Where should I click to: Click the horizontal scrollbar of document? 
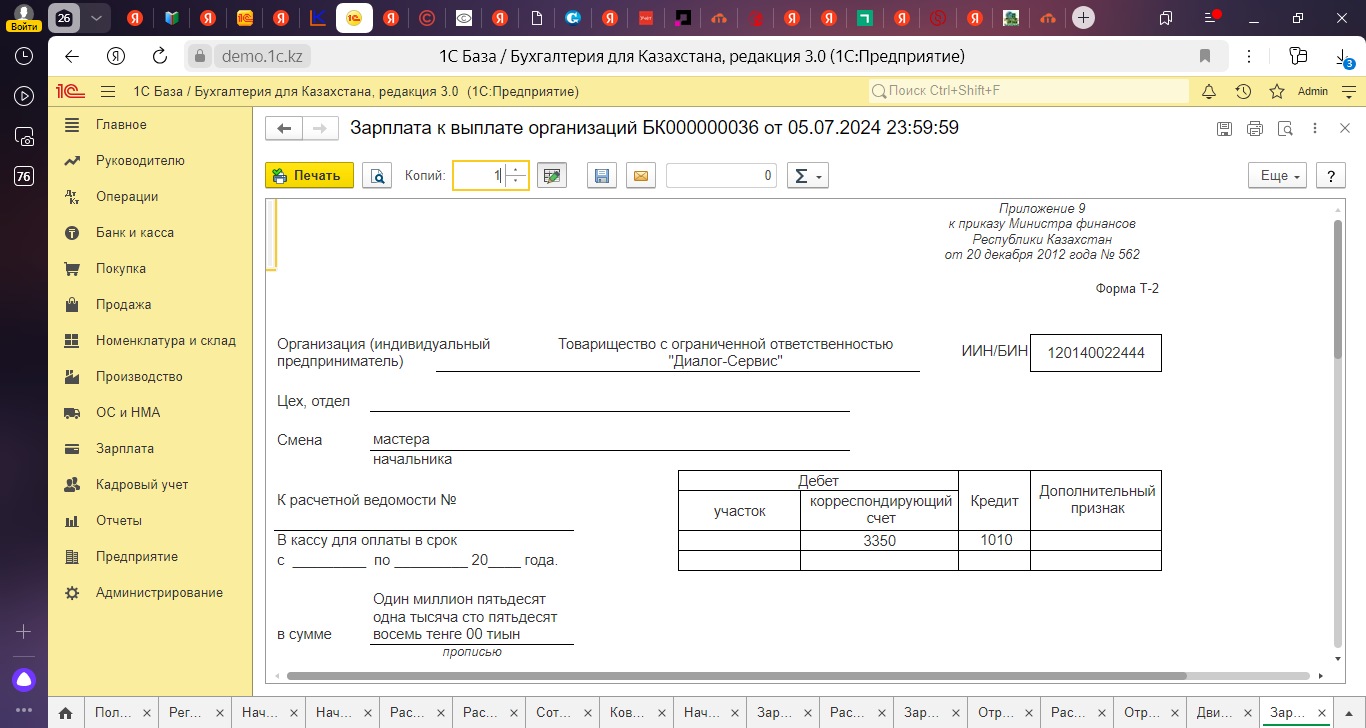coord(735,675)
